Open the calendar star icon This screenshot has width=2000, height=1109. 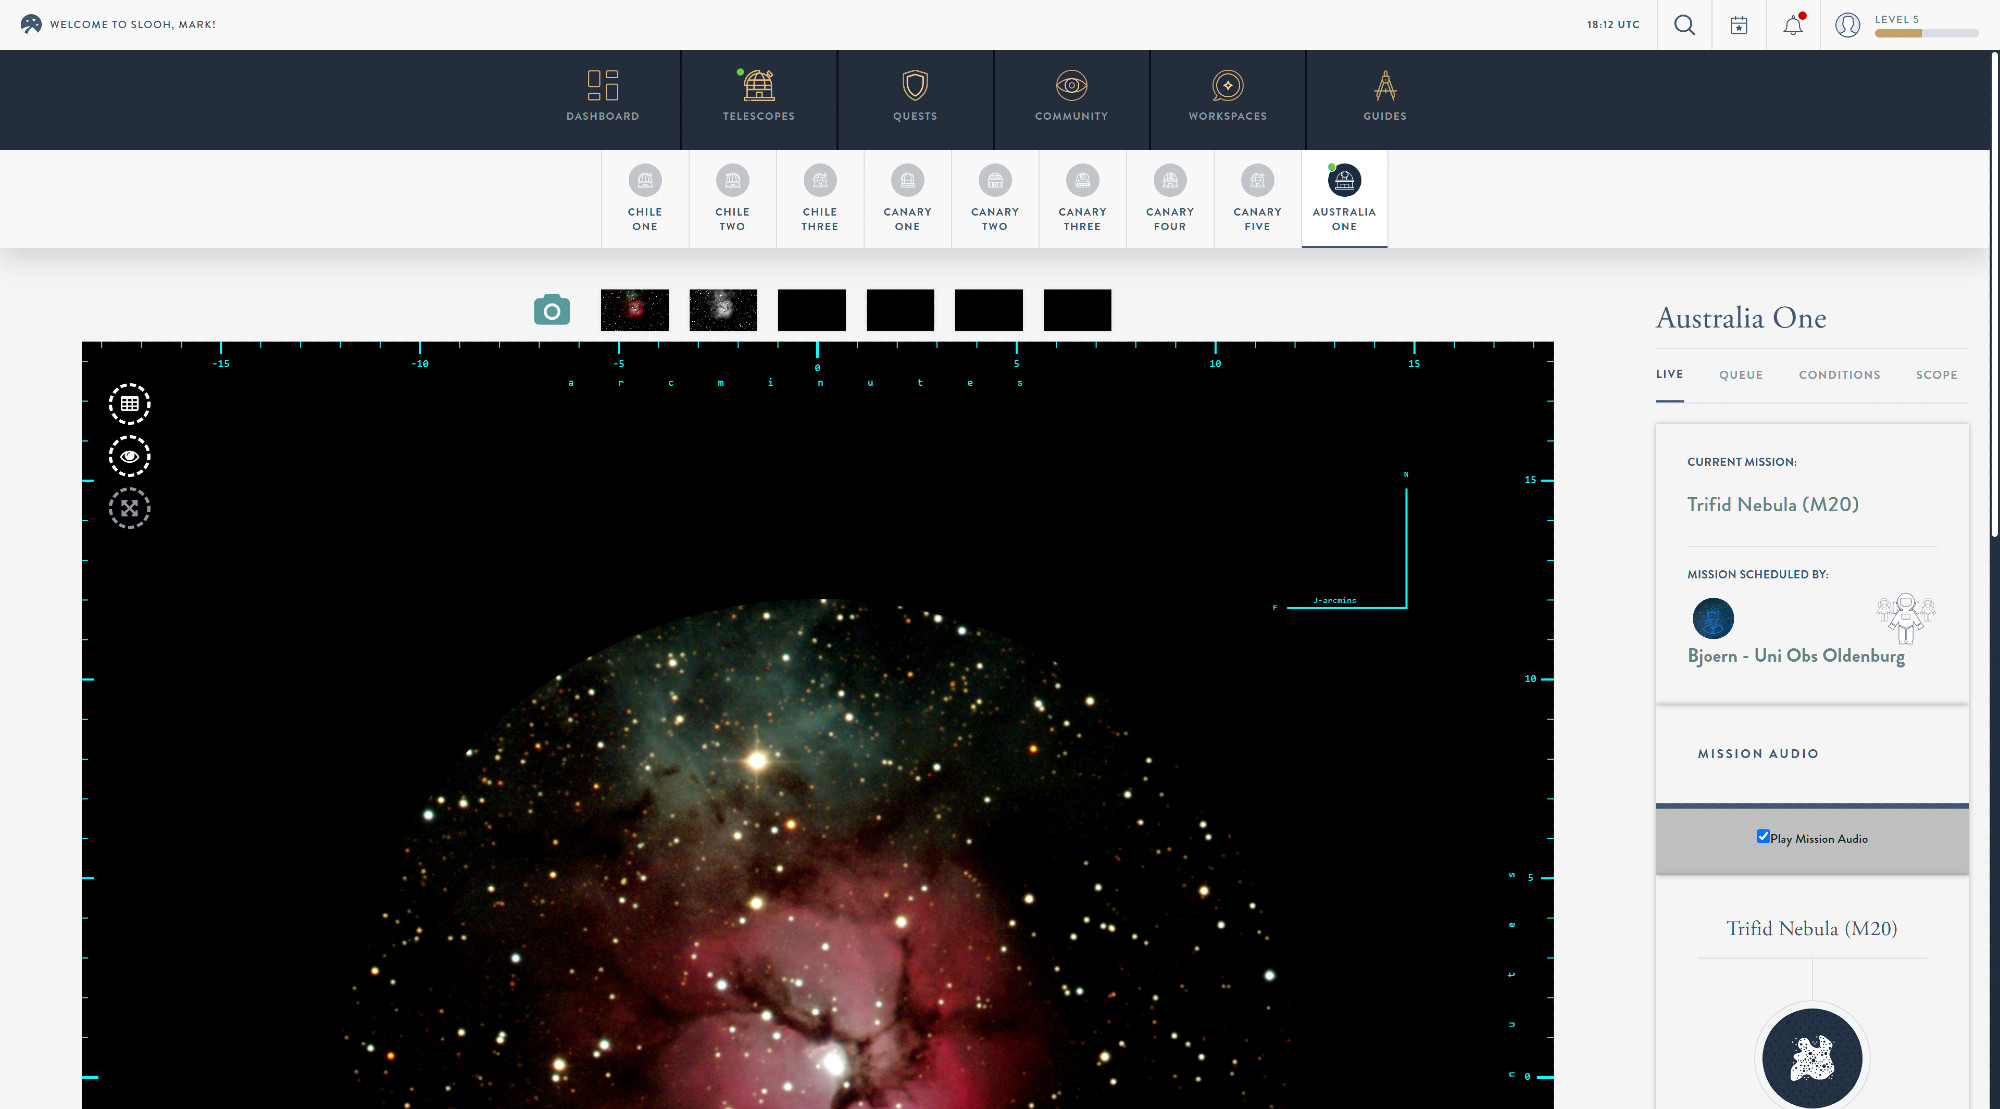(x=1739, y=25)
